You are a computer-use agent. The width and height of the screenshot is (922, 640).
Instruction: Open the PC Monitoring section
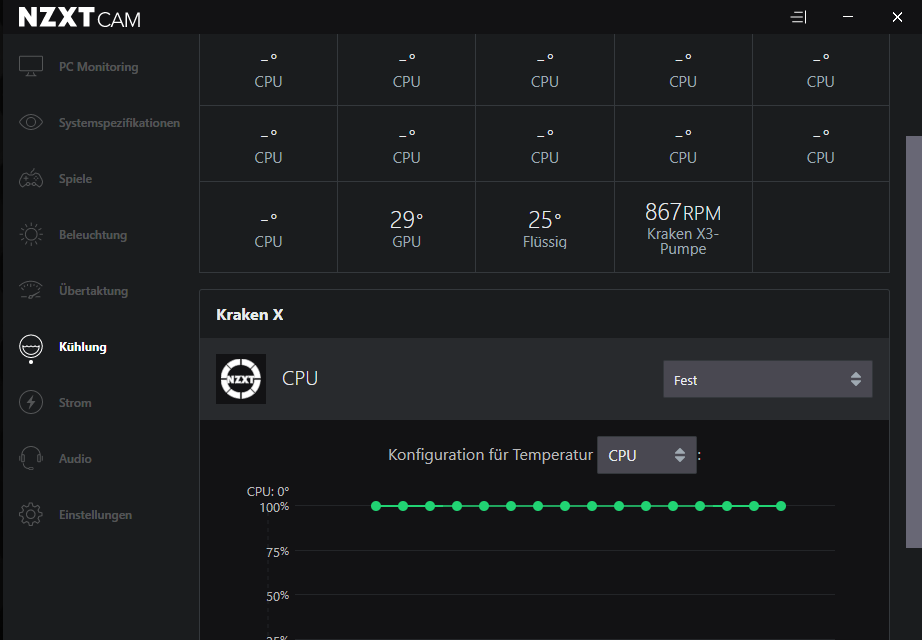(98, 66)
